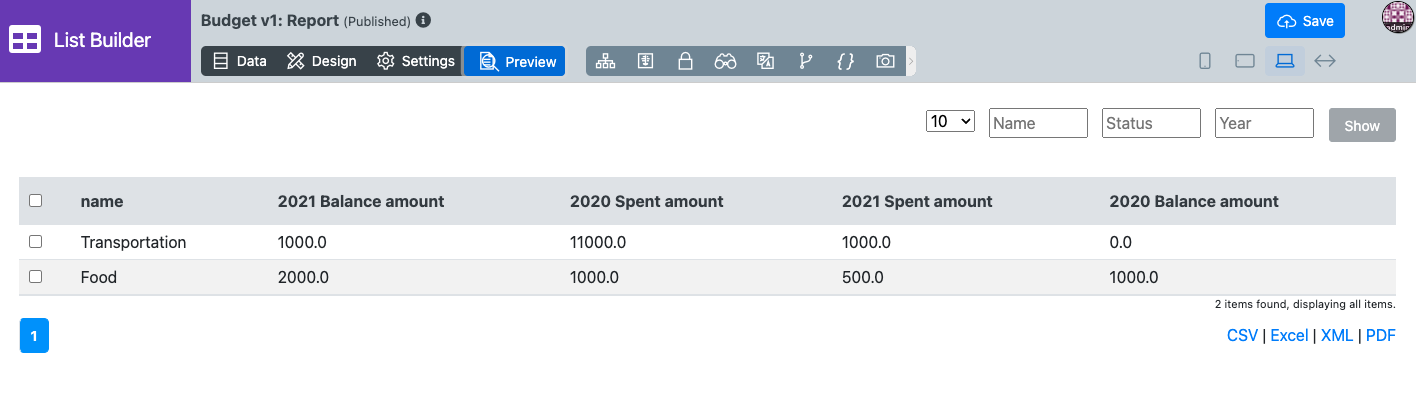Click the git branch icon
Viewport: 1416px width, 420px height.
tap(805, 61)
